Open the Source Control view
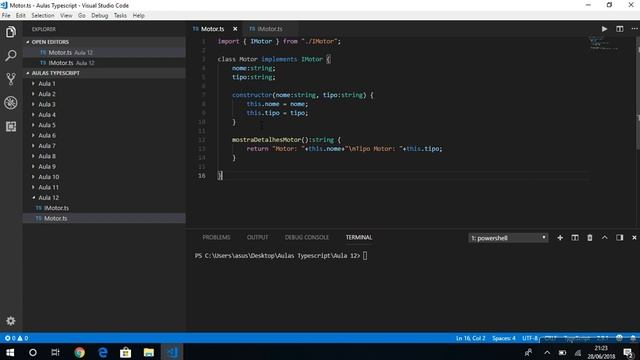Image resolution: width=640 pixels, height=360 pixels. (11, 79)
